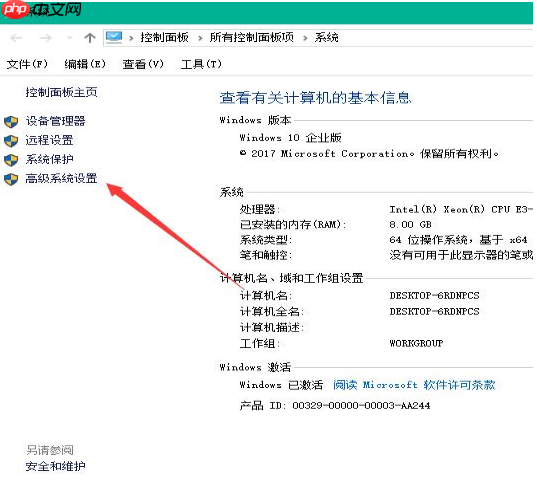Select 笔和触控 value text

click(461, 255)
